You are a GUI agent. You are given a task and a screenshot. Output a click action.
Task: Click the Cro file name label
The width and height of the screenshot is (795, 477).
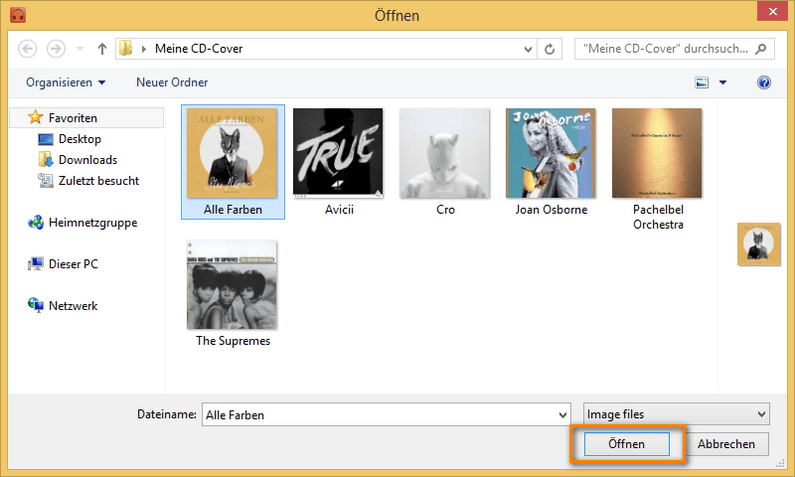(x=445, y=209)
